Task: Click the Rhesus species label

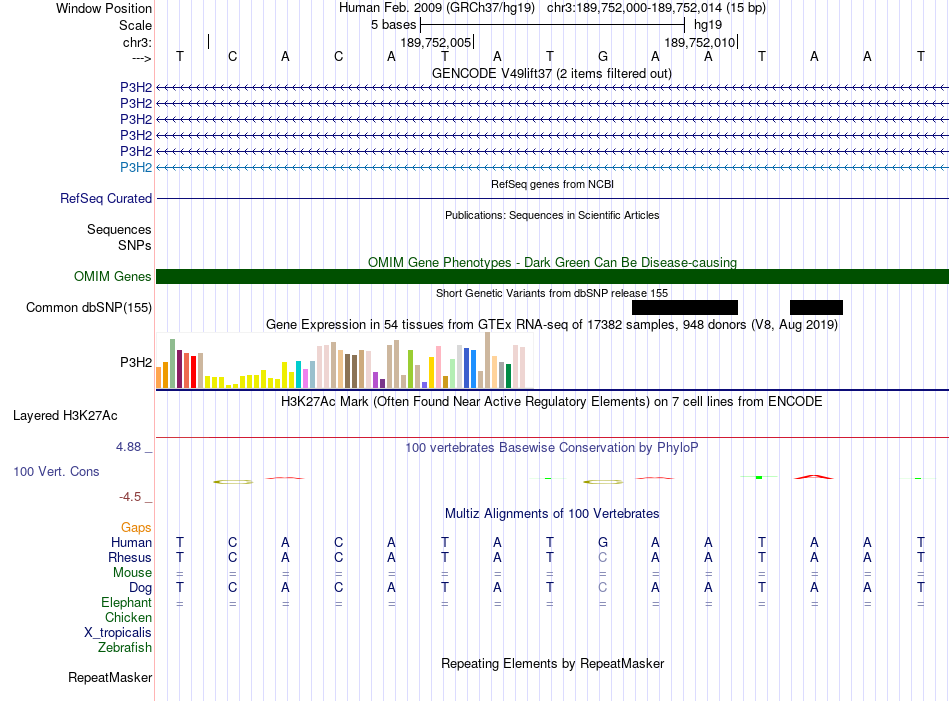Action: pos(130,557)
